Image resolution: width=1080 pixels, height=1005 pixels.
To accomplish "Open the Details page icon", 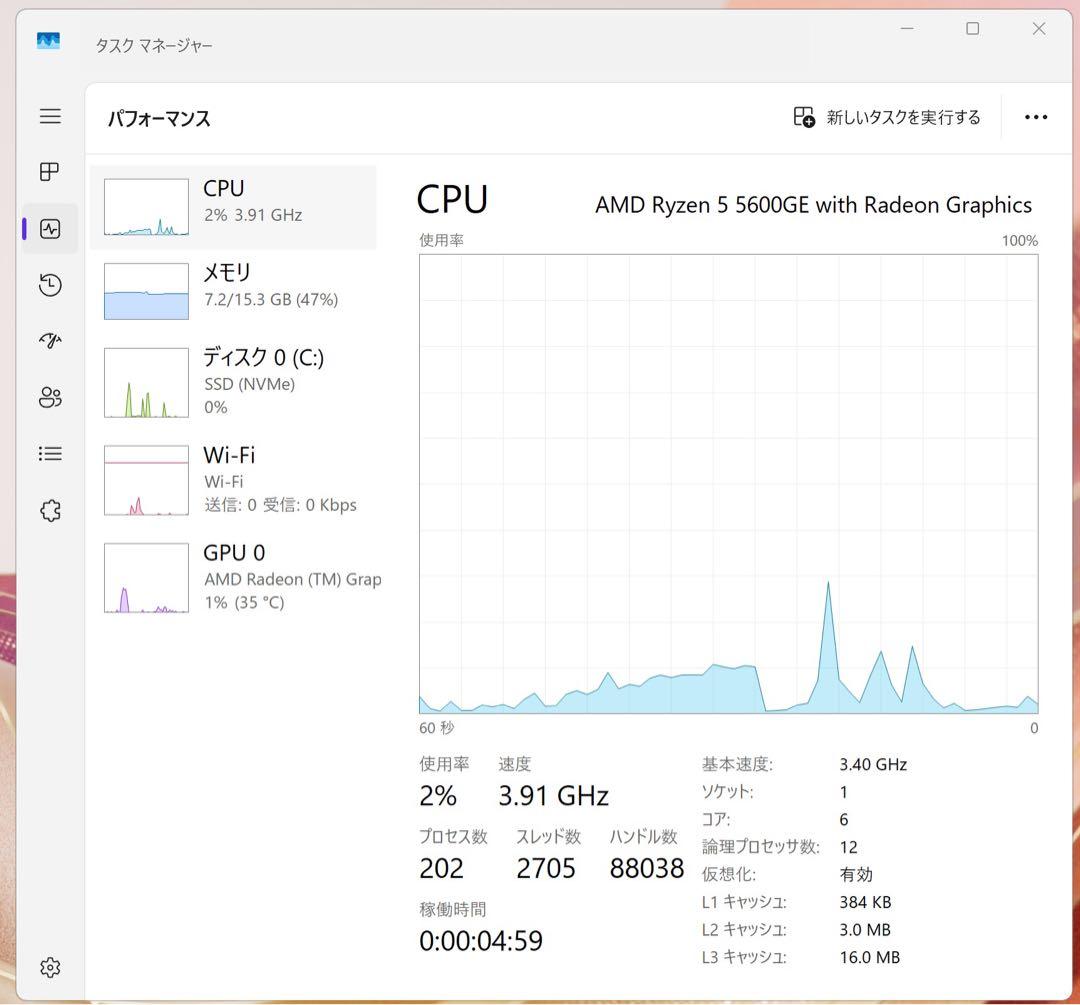I will (x=49, y=453).
